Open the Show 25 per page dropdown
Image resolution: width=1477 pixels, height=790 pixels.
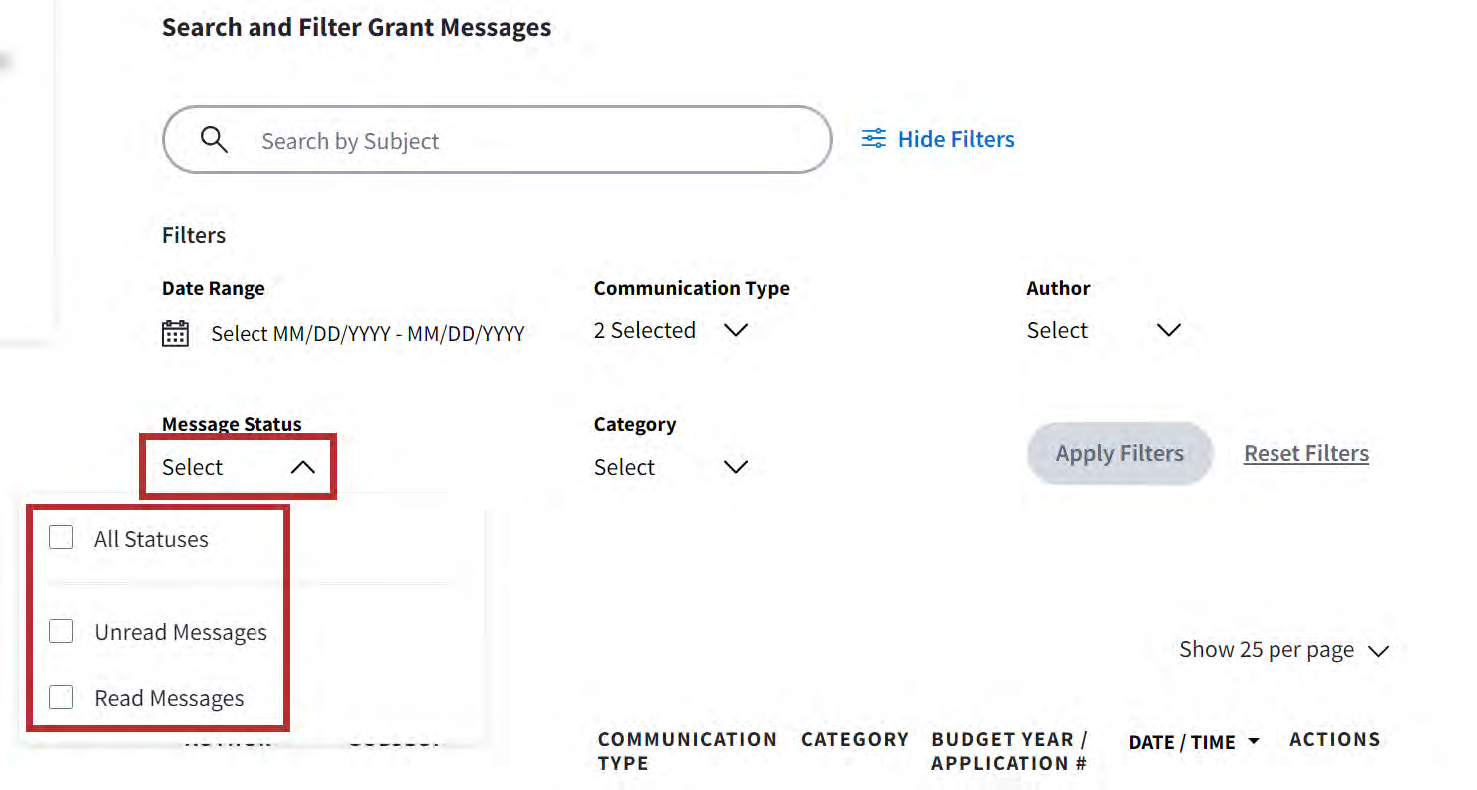[1283, 650]
